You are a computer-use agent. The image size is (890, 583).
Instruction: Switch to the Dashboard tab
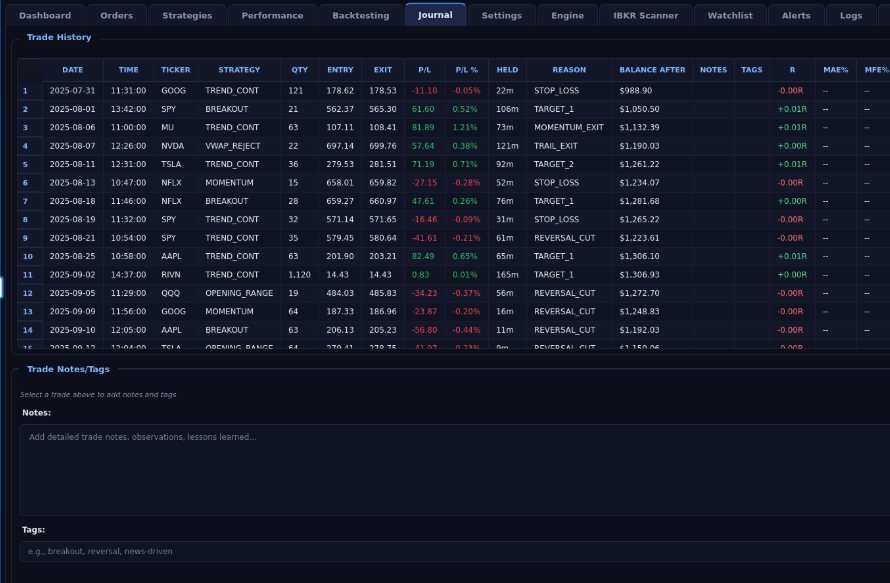point(45,15)
